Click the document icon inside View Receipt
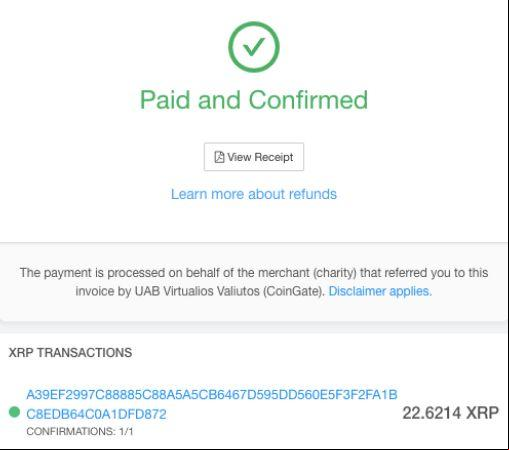The width and height of the screenshot is (509, 450). pyautogui.click(x=219, y=157)
